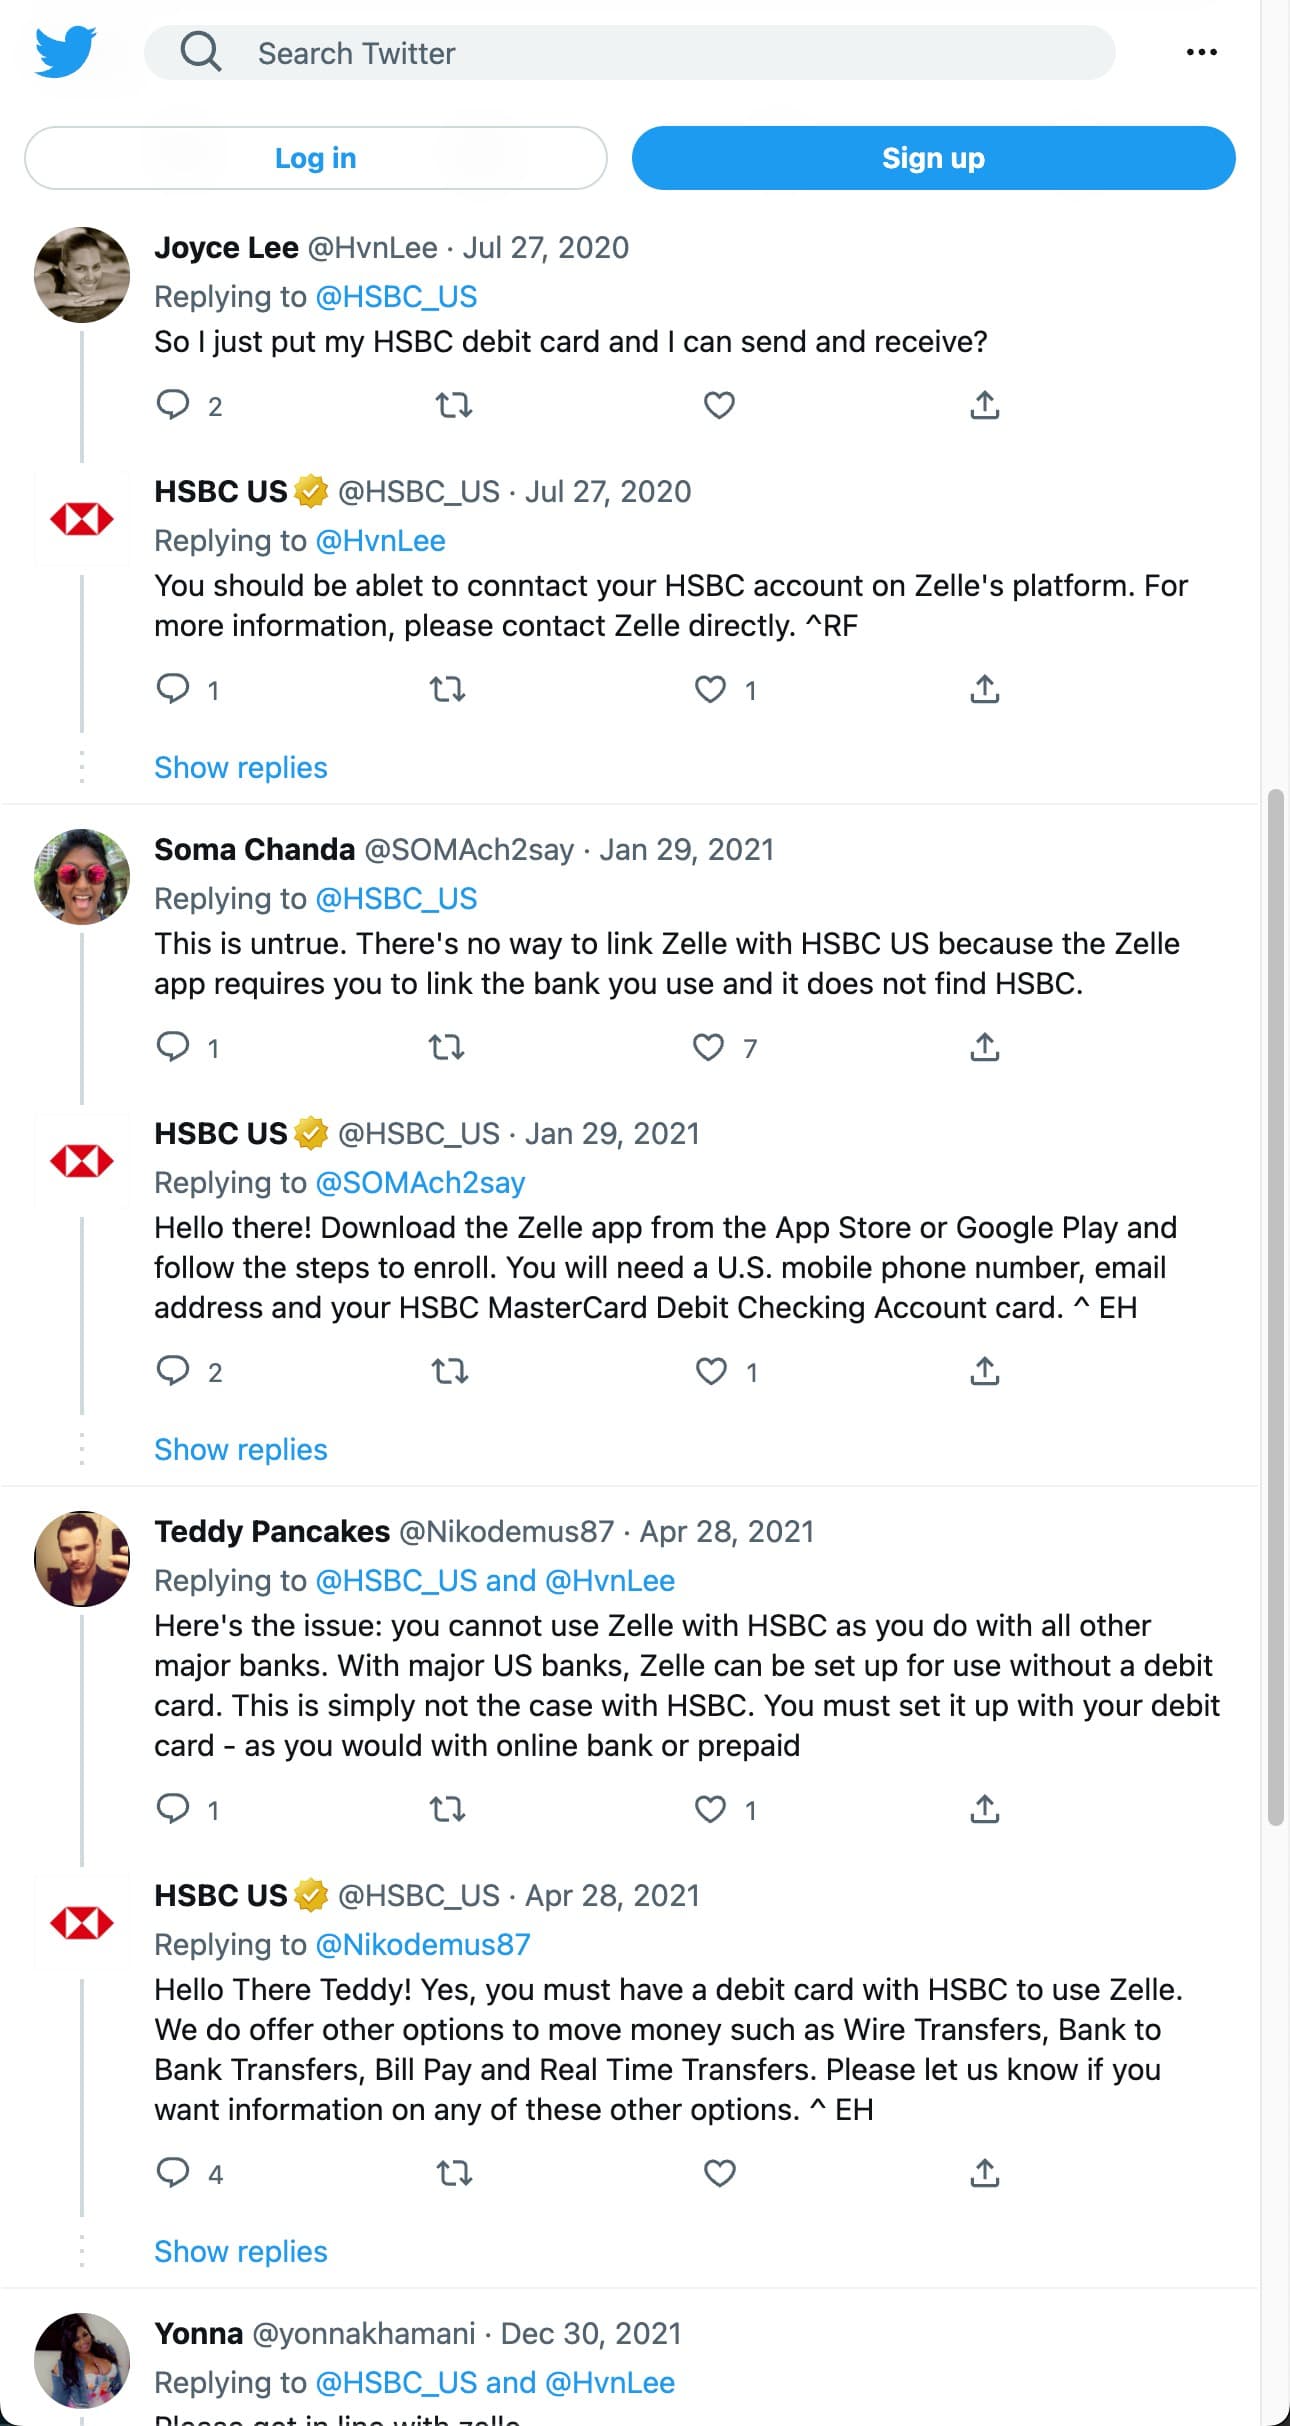Image resolution: width=1290 pixels, height=2426 pixels.
Task: Click the Log in button
Action: click(315, 157)
